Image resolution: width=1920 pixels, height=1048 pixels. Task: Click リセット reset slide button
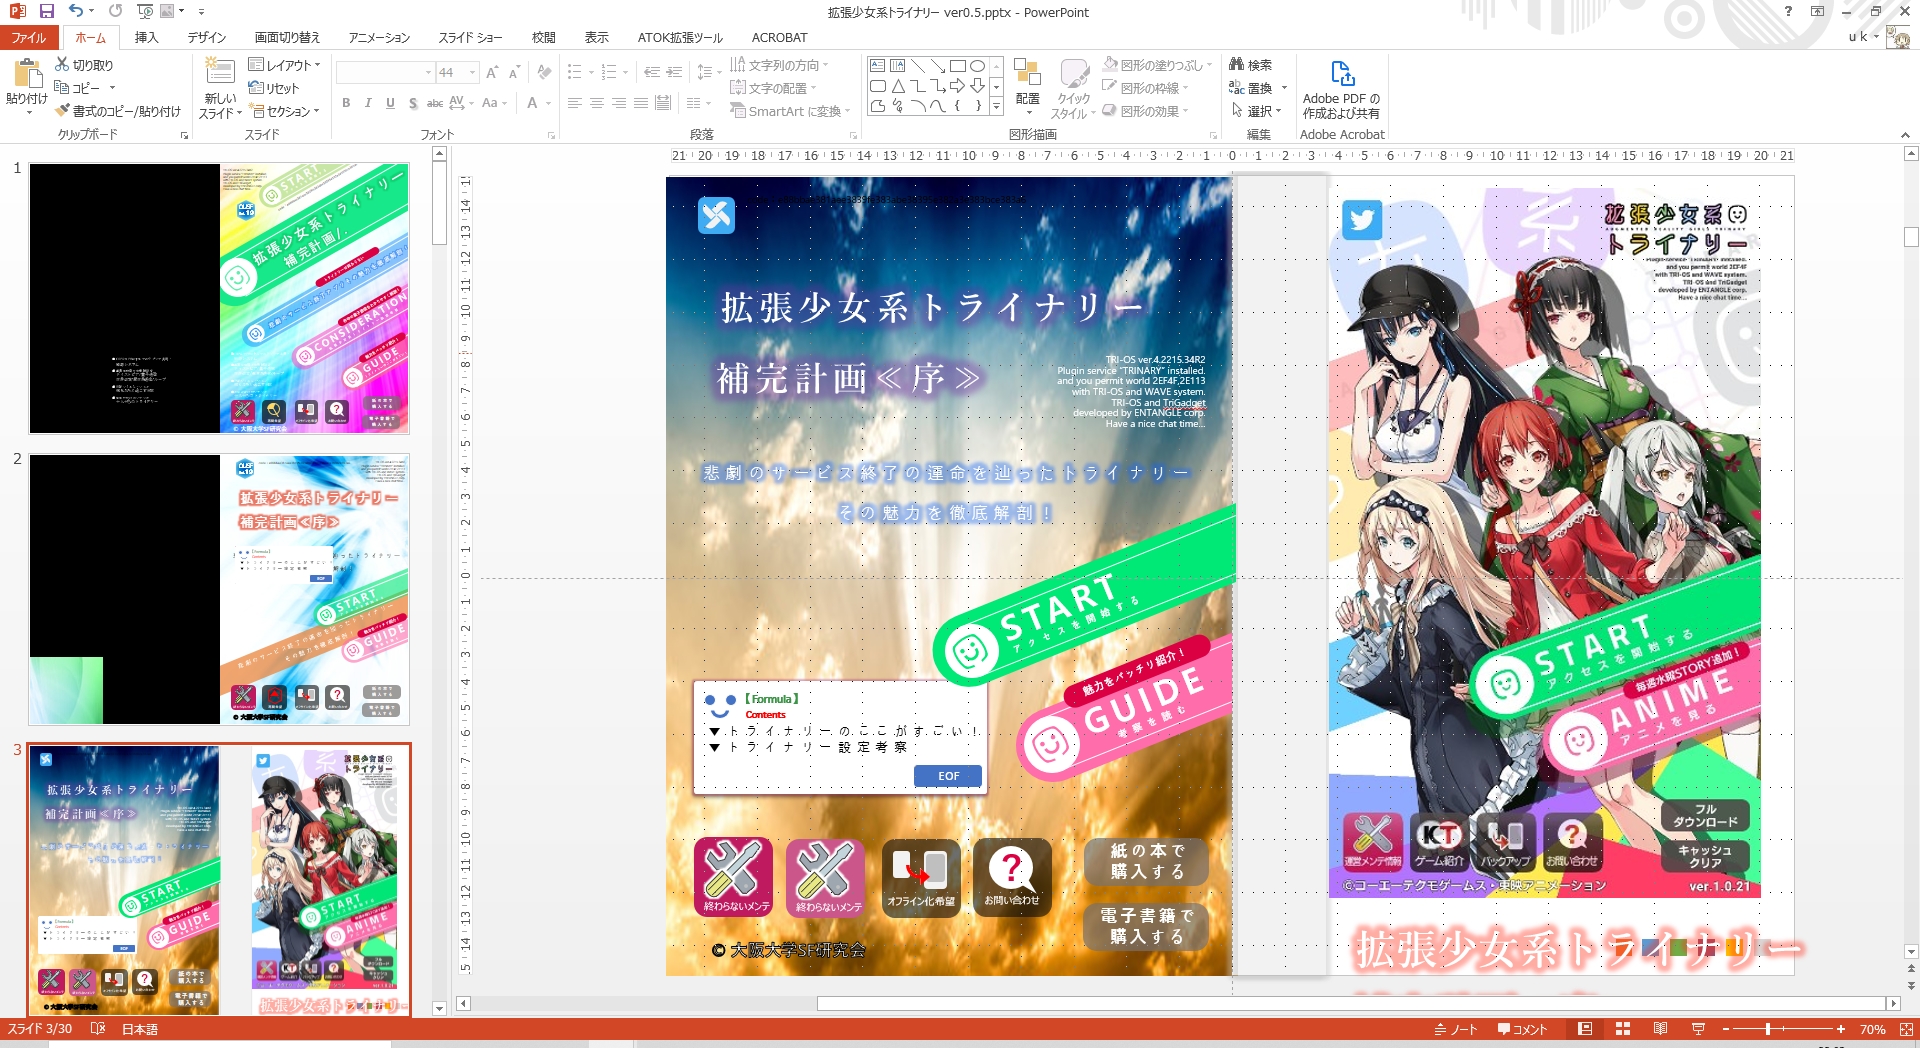click(275, 88)
